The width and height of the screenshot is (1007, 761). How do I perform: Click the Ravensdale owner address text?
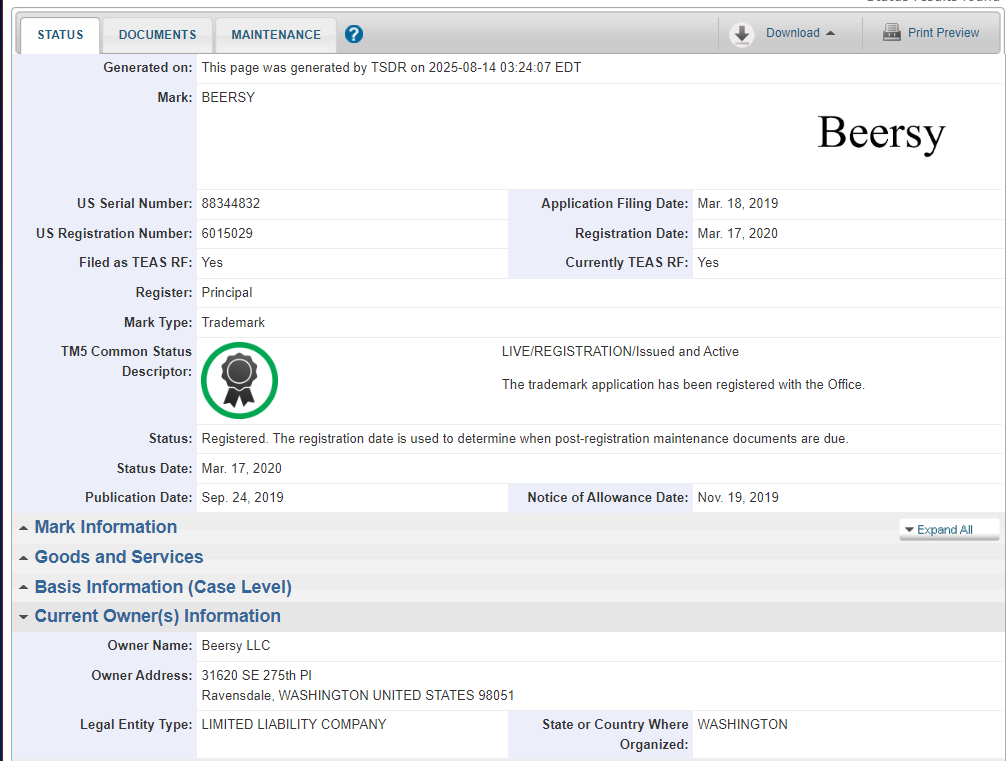[x=357, y=695]
